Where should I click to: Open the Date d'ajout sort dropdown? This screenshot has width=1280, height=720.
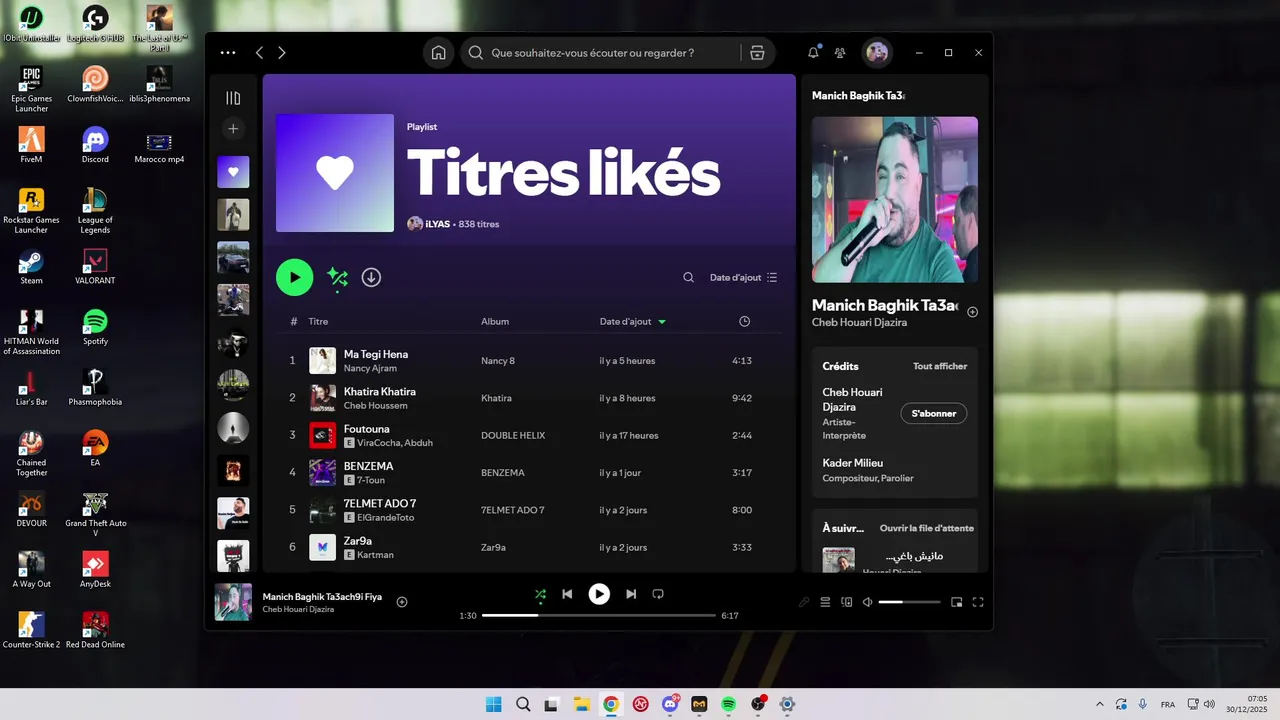[x=743, y=277]
